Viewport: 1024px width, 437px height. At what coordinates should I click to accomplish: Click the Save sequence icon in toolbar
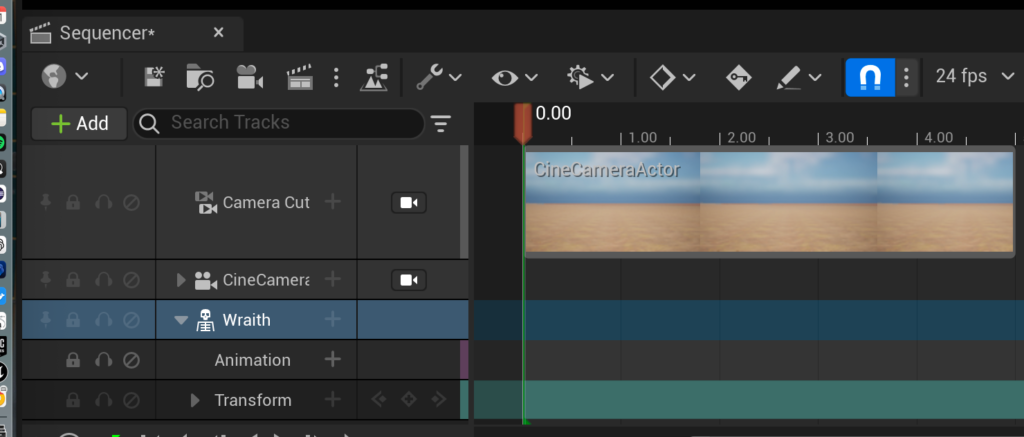click(155, 77)
